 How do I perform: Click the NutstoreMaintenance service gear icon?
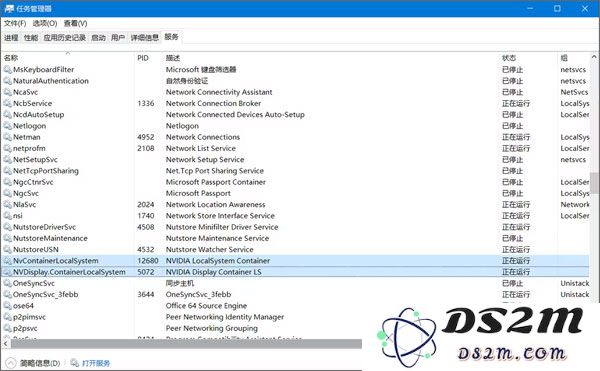[x=7, y=238]
